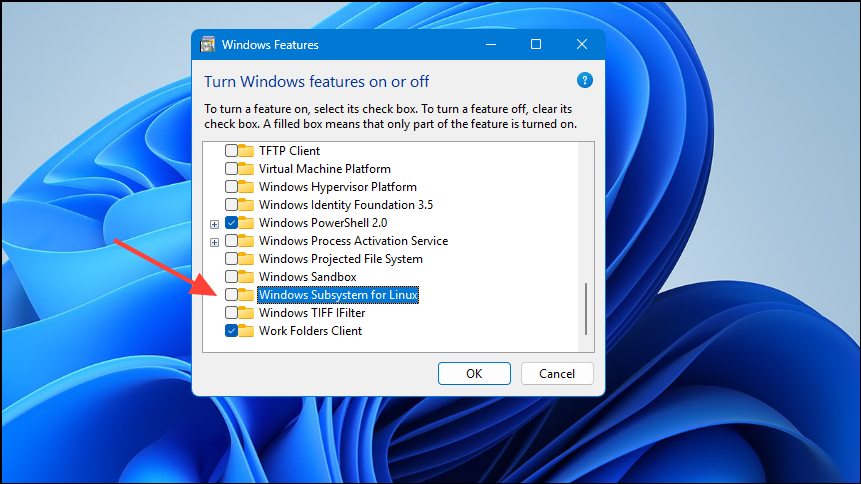This screenshot has height=484, width=861.
Task: Click the Windows PowerShell 2.0 folder icon
Action: 246,223
